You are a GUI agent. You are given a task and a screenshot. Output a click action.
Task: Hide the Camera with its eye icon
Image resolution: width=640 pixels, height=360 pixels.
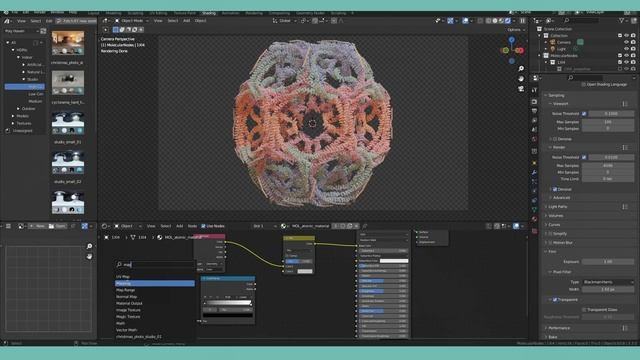[x=627, y=42]
